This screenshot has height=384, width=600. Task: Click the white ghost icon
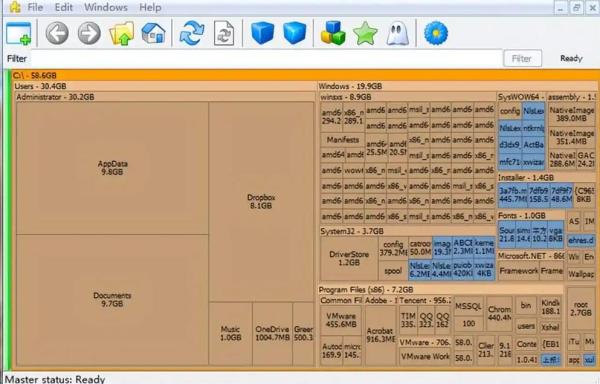coord(398,34)
